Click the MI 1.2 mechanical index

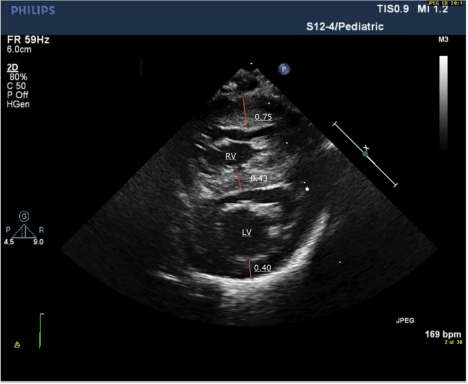(x=433, y=9)
